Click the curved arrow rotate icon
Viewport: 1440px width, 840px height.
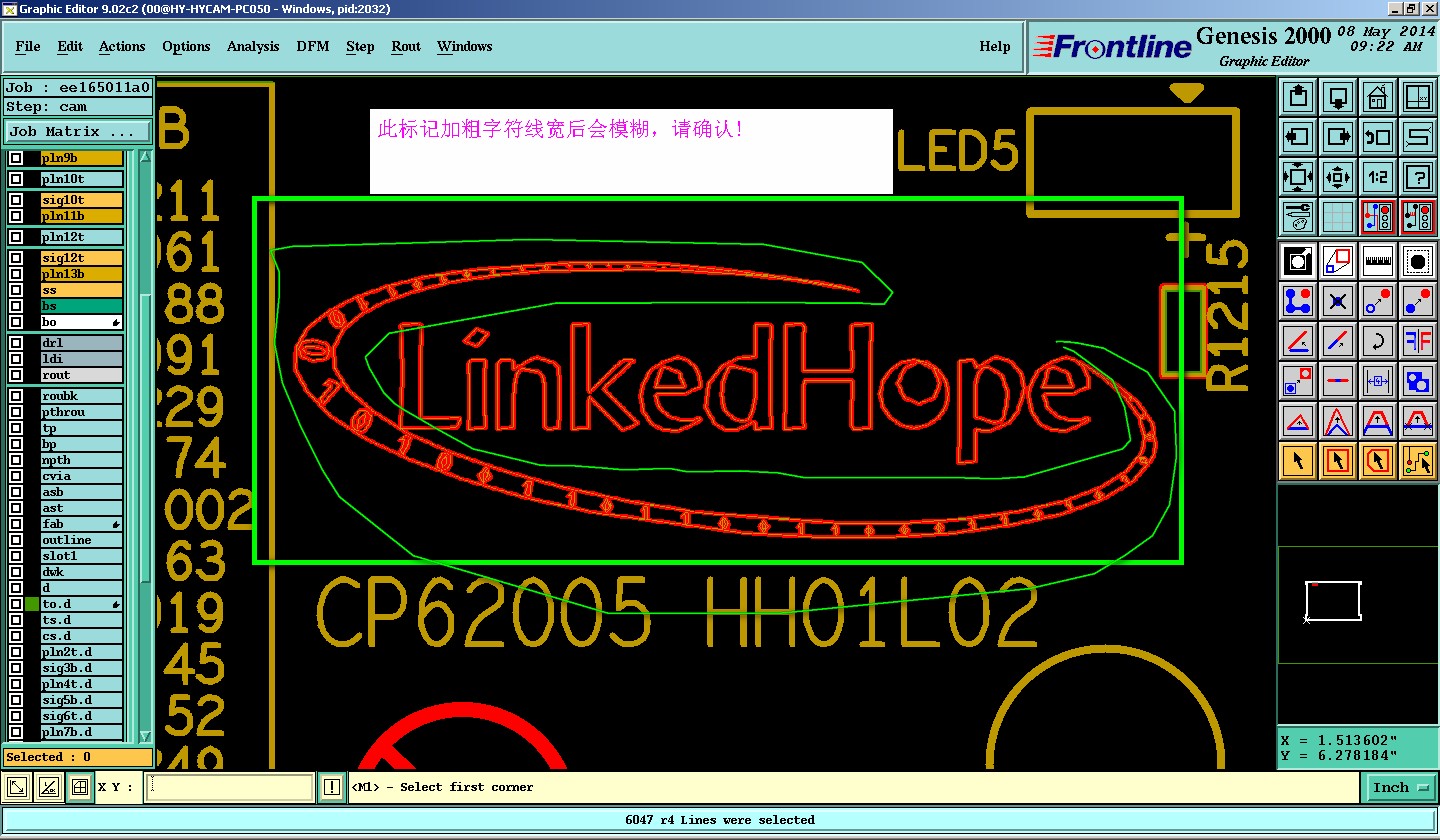coord(1378,341)
